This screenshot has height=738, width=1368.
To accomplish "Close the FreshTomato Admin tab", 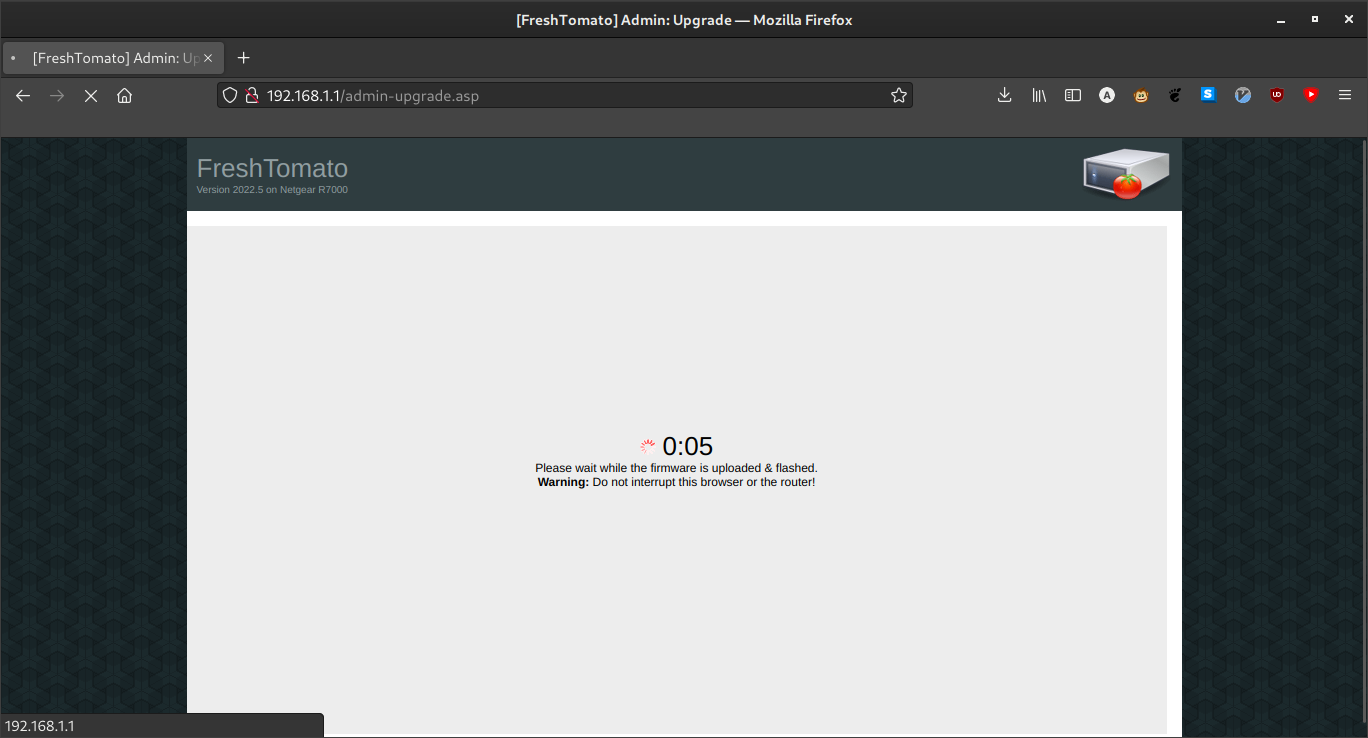I will click(x=208, y=58).
